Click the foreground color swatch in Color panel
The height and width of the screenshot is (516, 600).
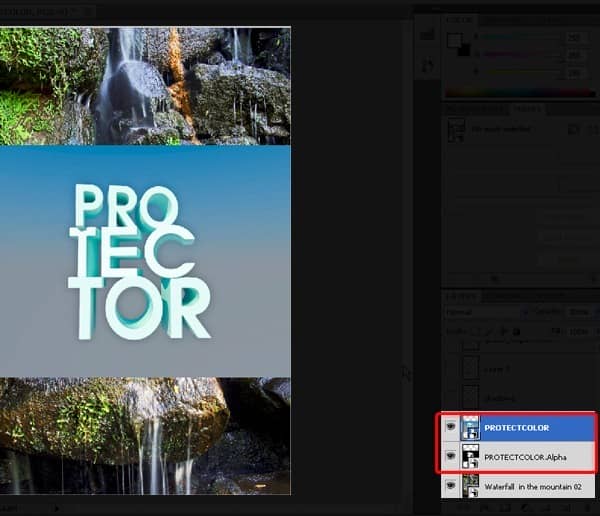click(455, 40)
